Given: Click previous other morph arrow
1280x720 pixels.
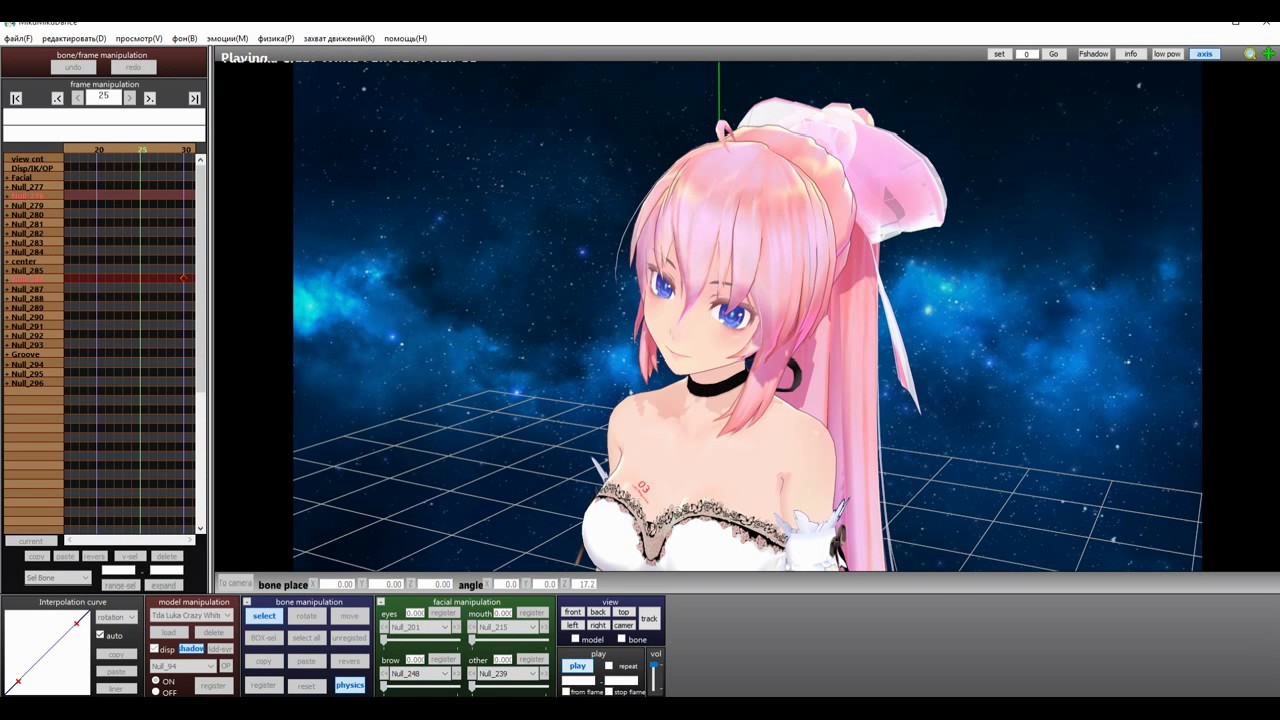Looking at the screenshot, I should (472, 674).
